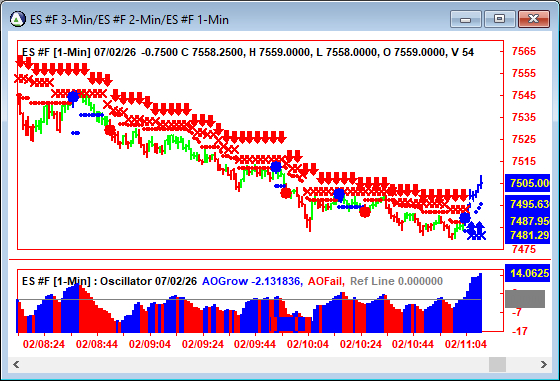Click the -17 oscillator axis label
Screen dimensions: 560x381
click(520, 331)
